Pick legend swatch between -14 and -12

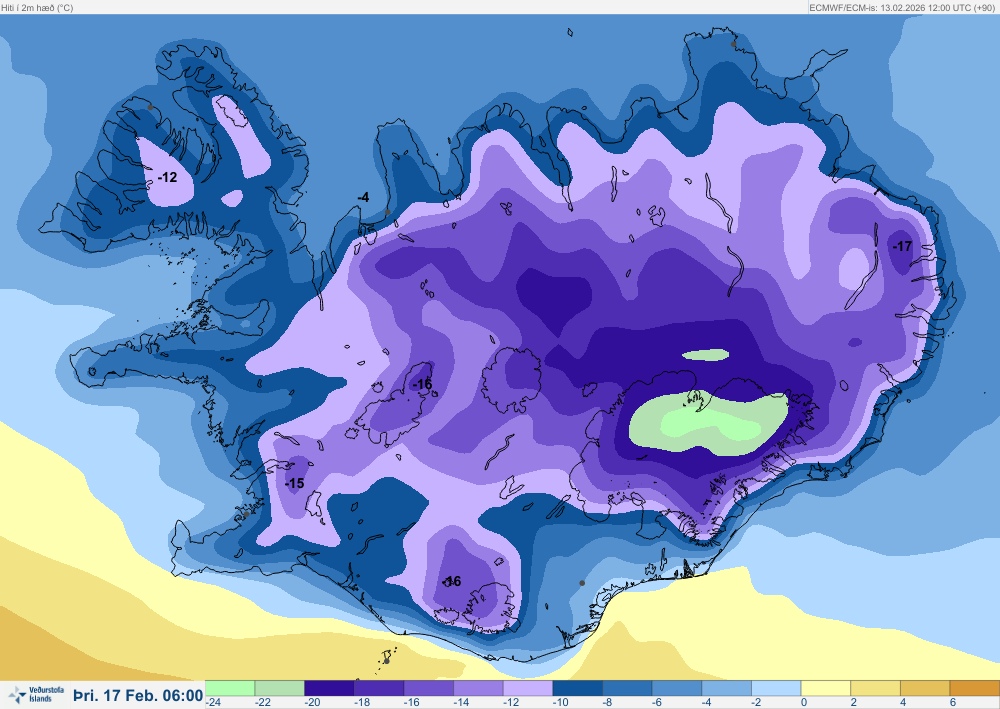[x=478, y=688]
